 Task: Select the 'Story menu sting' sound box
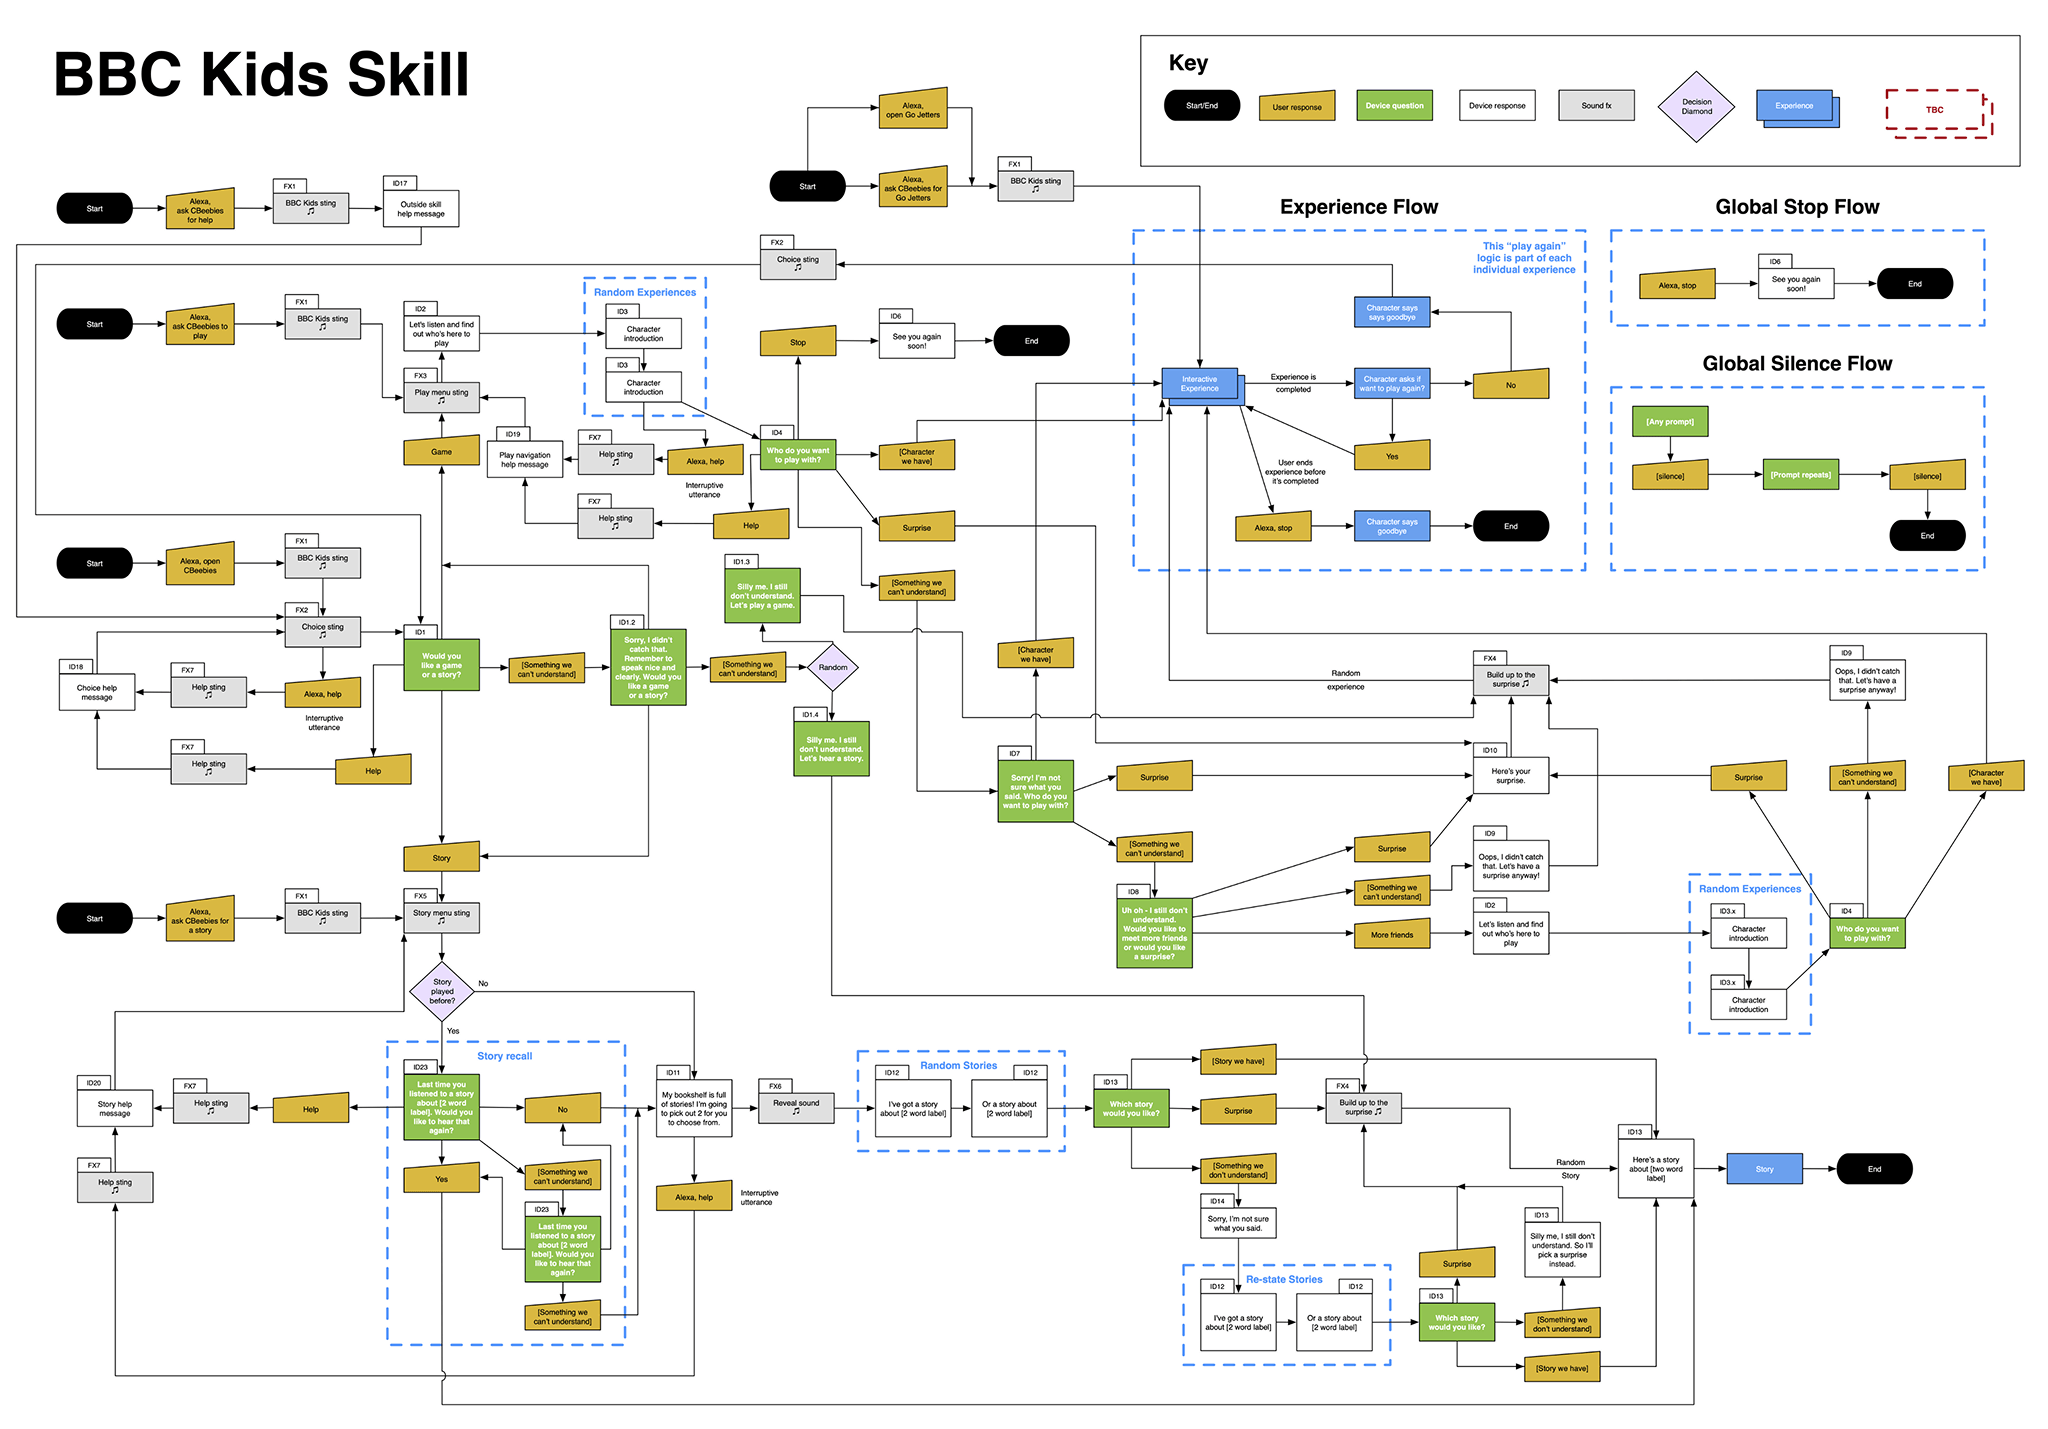(441, 917)
